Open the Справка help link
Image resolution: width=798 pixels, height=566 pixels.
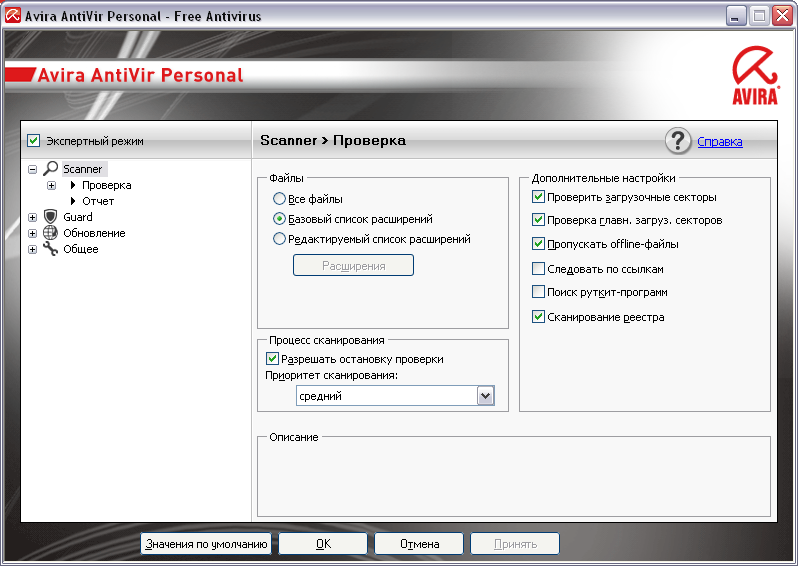[720, 142]
